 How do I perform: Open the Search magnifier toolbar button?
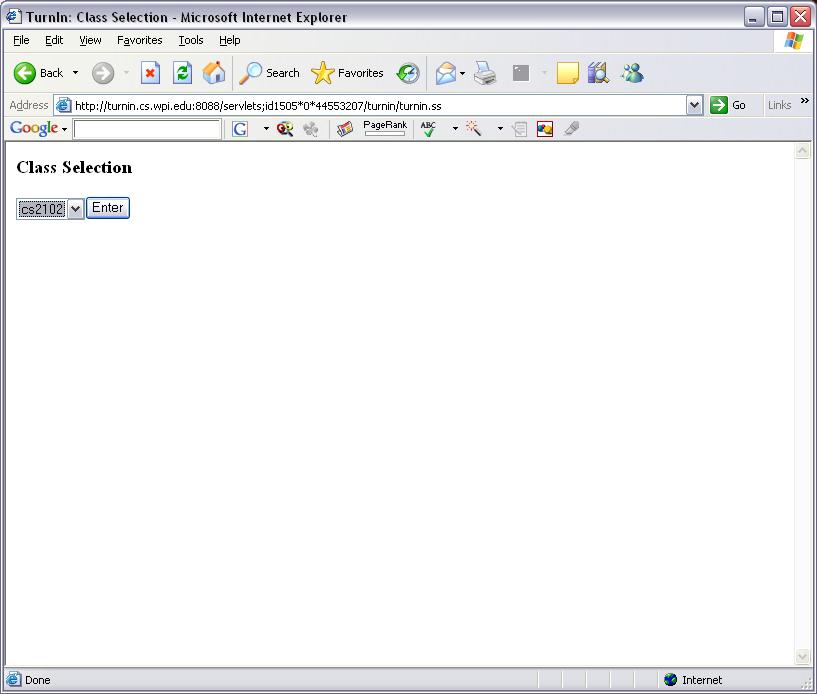269,73
